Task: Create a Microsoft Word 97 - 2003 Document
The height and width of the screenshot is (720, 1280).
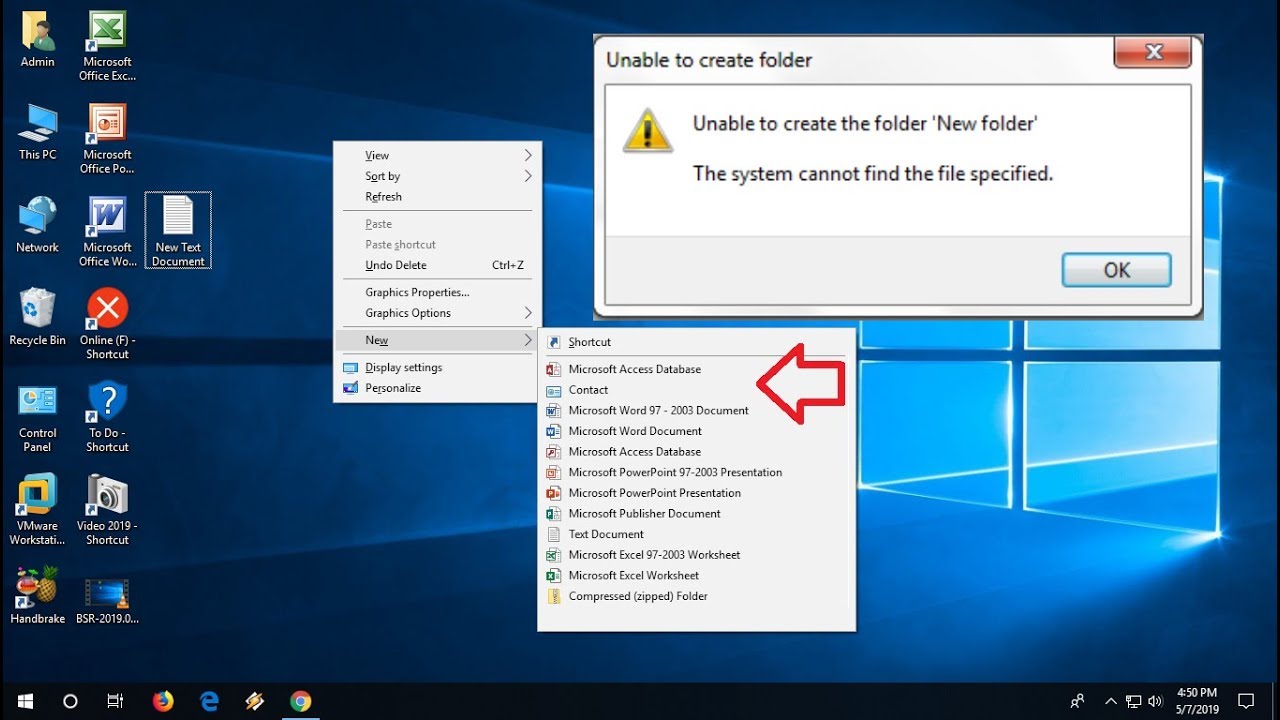Action: [x=696, y=410]
